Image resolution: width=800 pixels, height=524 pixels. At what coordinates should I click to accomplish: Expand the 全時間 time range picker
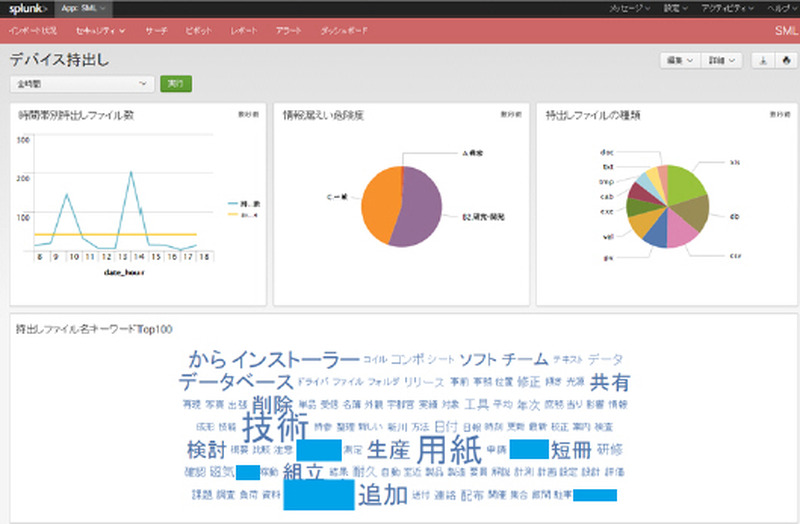[x=78, y=84]
